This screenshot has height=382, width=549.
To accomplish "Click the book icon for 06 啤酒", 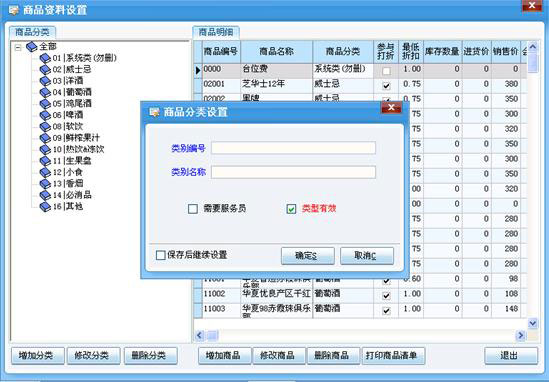I will [45, 115].
